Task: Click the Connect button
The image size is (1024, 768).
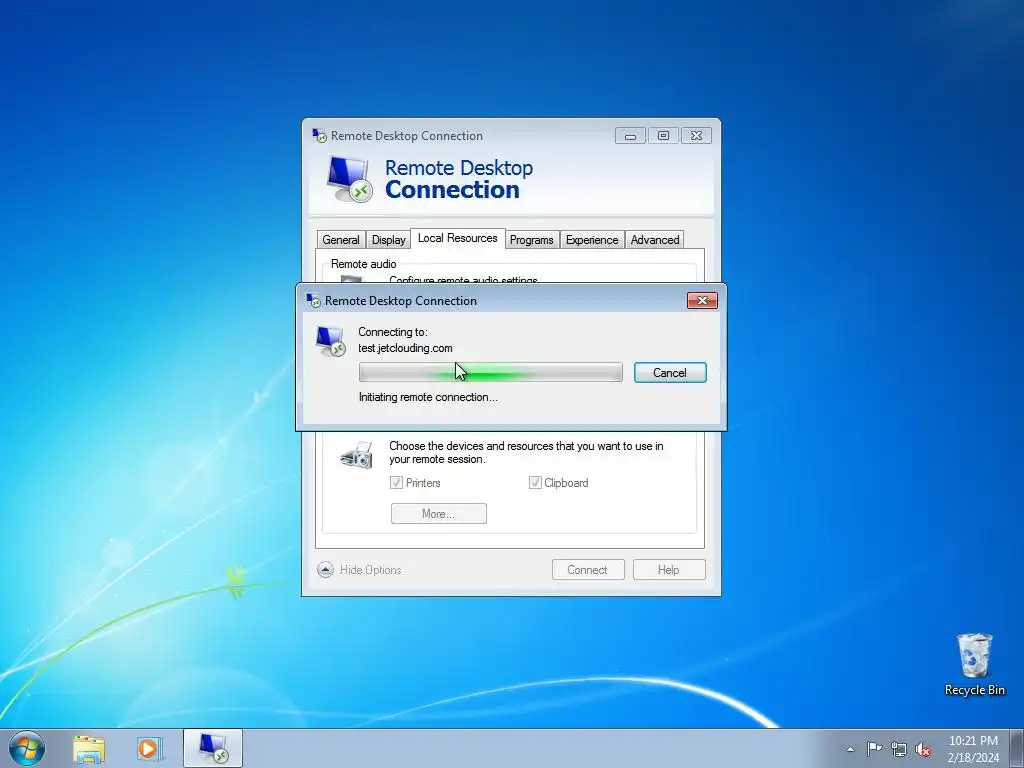Action: (588, 569)
